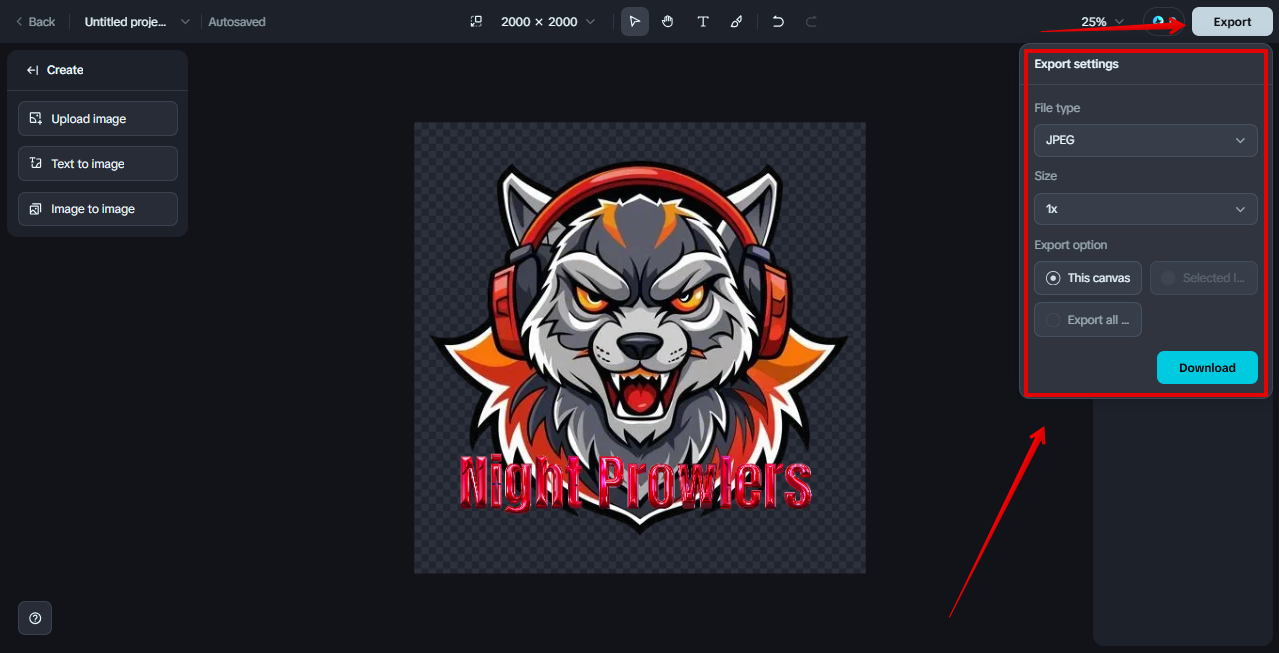Open the Size 1x dropdown
Viewport: 1279px width, 653px height.
1146,209
